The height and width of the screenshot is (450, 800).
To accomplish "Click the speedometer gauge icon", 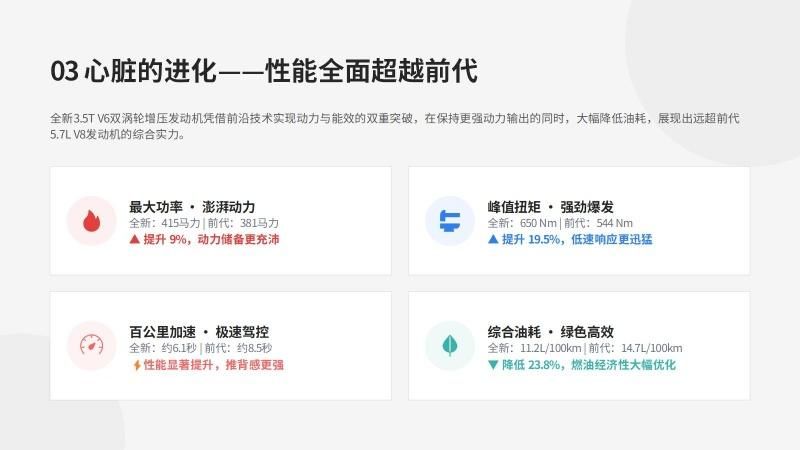I will [91, 345].
